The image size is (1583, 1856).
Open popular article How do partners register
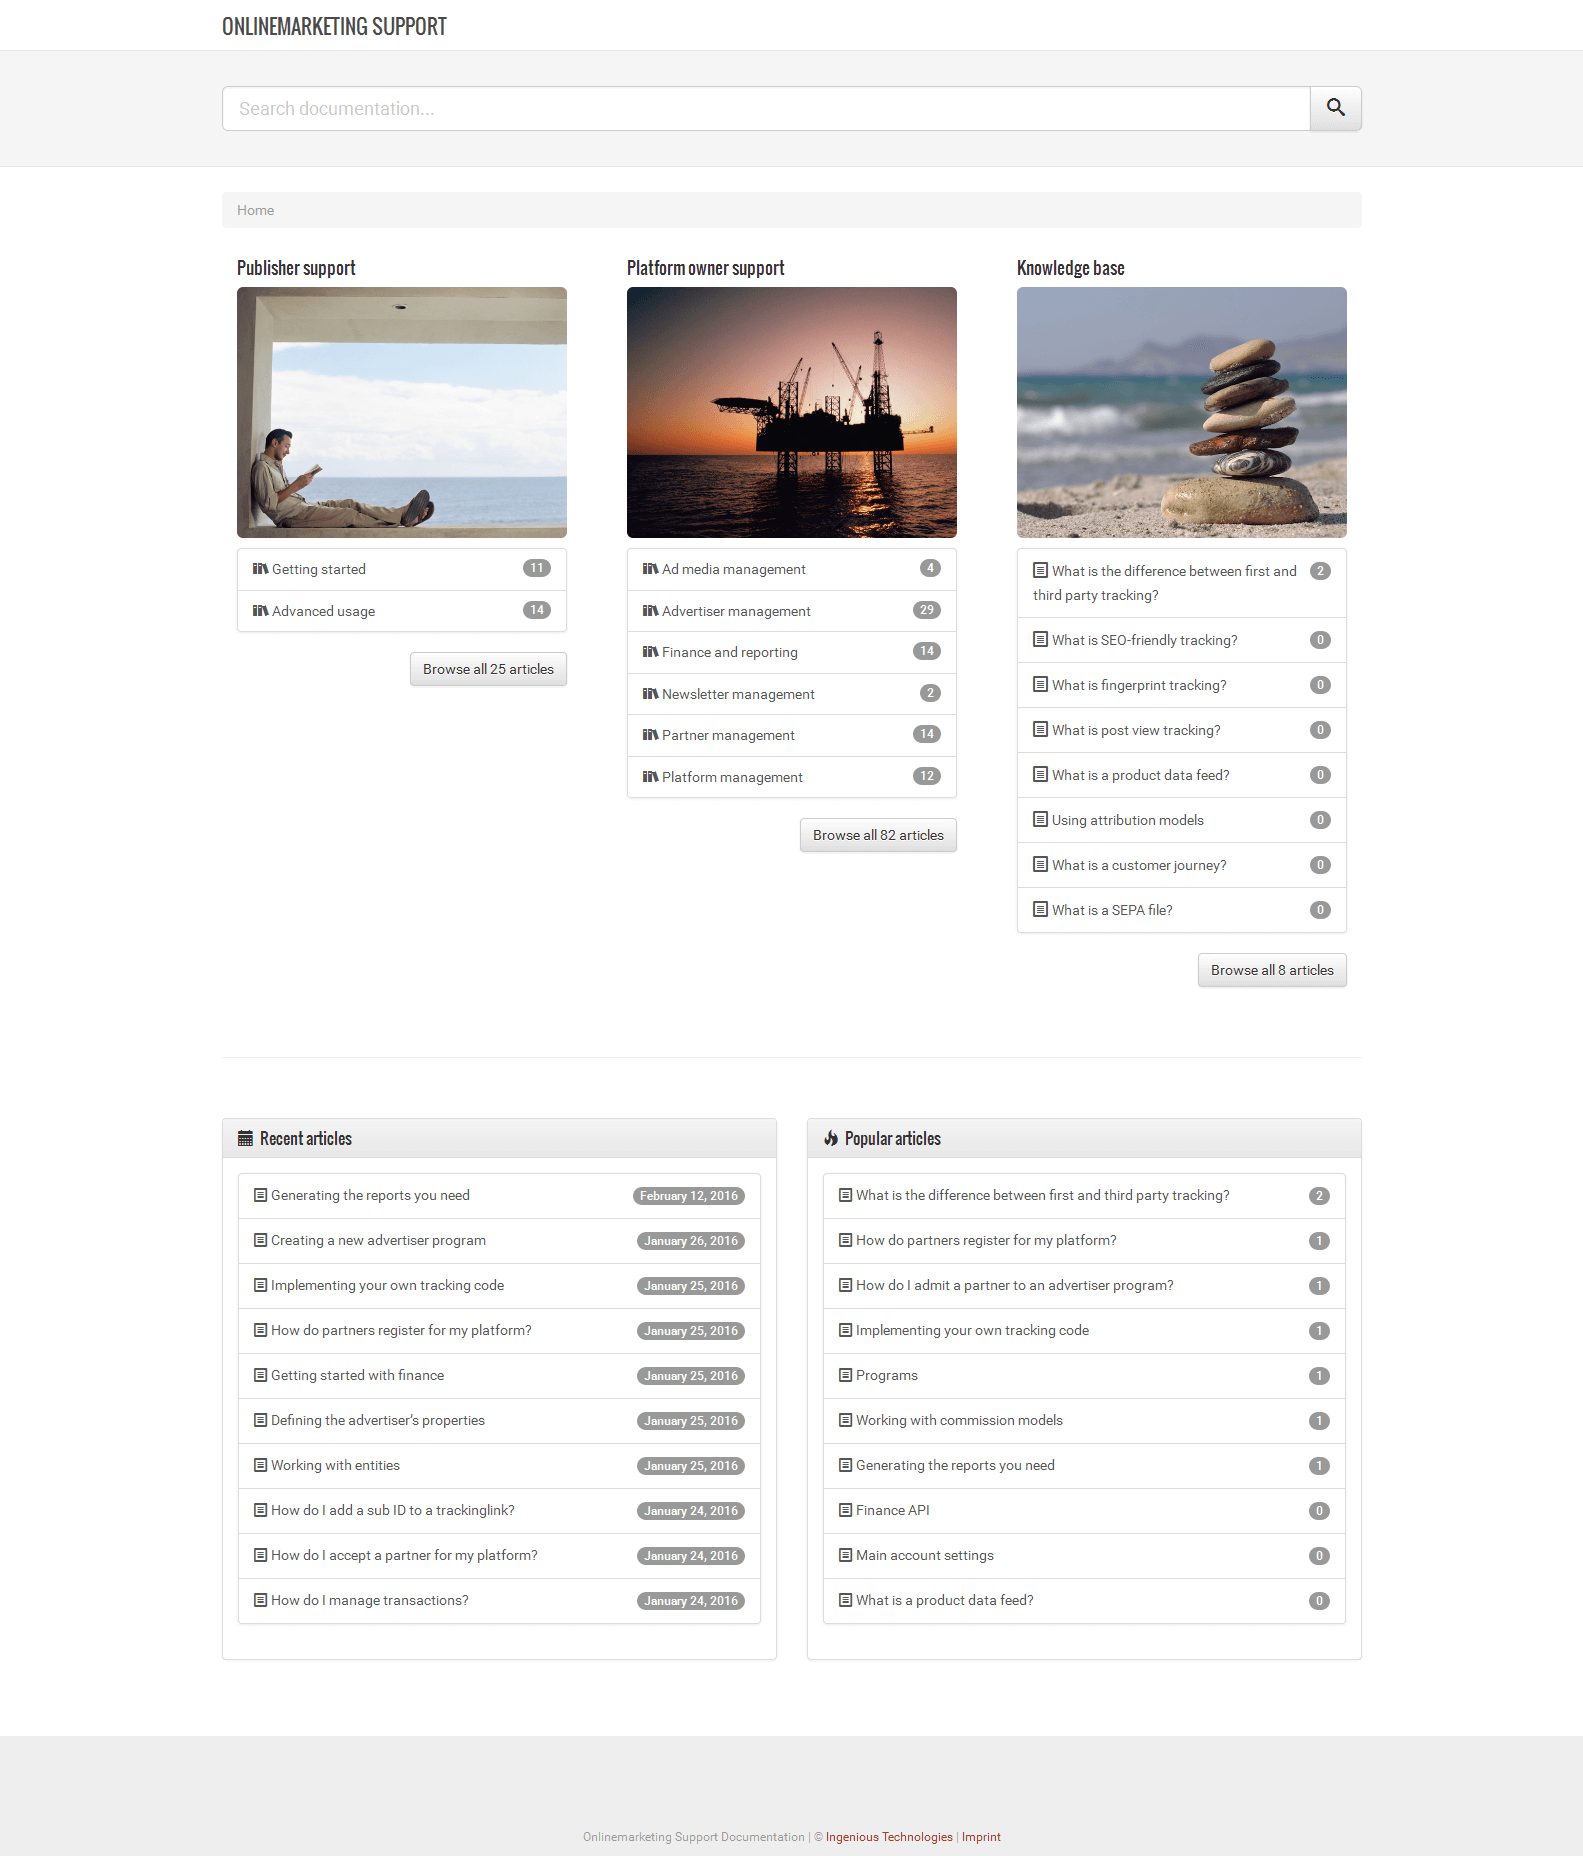pos(1084,1240)
